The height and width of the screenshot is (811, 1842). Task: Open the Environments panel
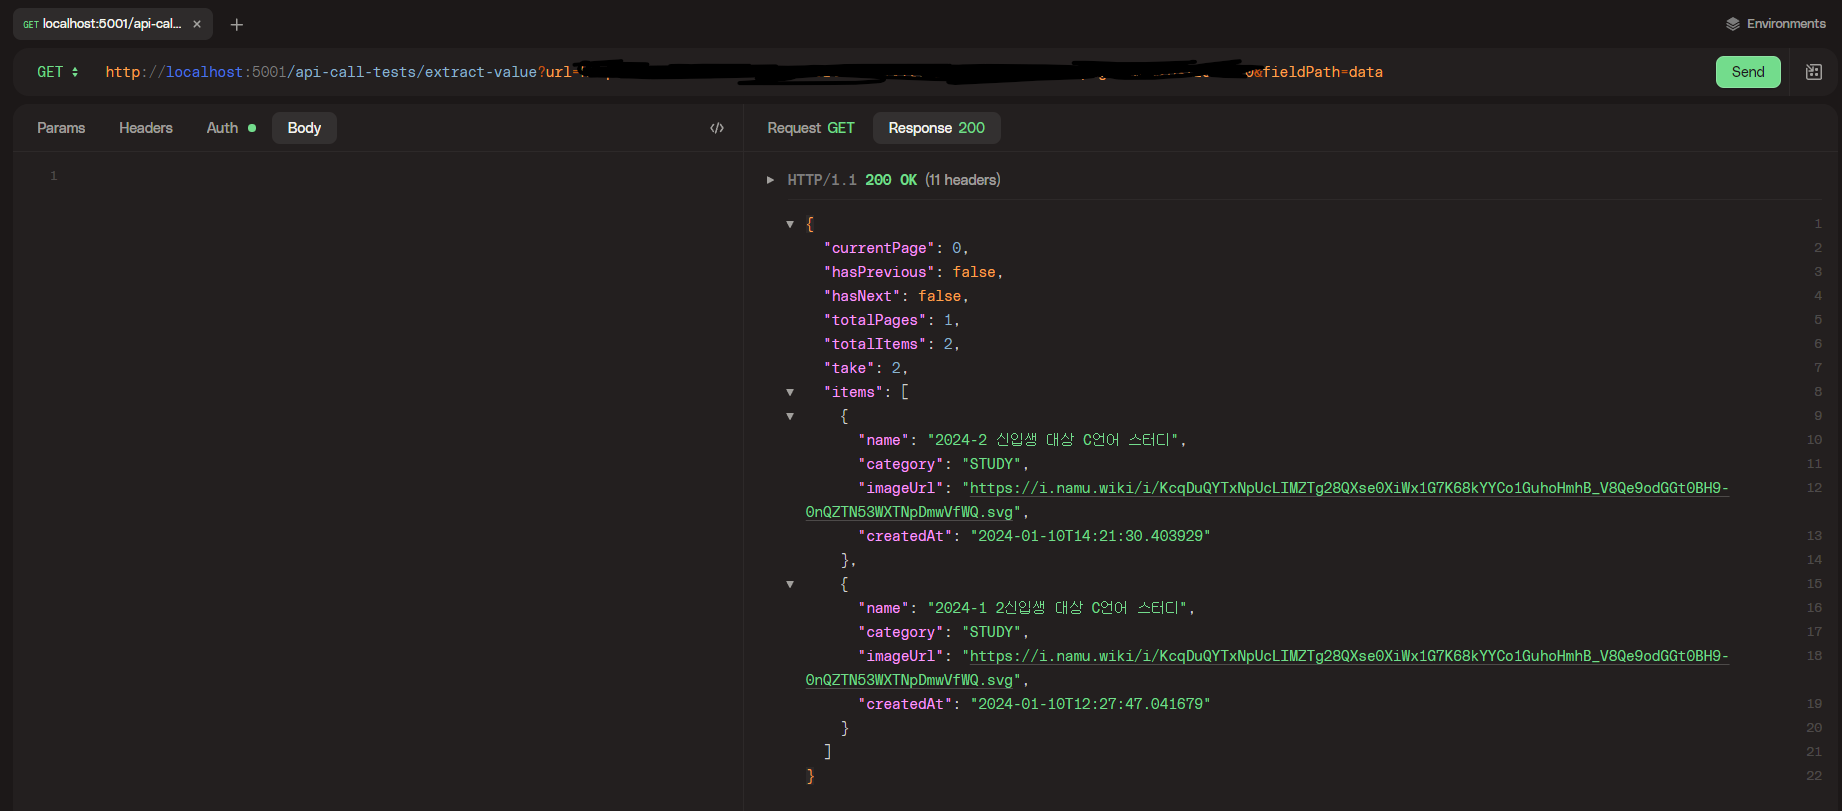click(1776, 24)
